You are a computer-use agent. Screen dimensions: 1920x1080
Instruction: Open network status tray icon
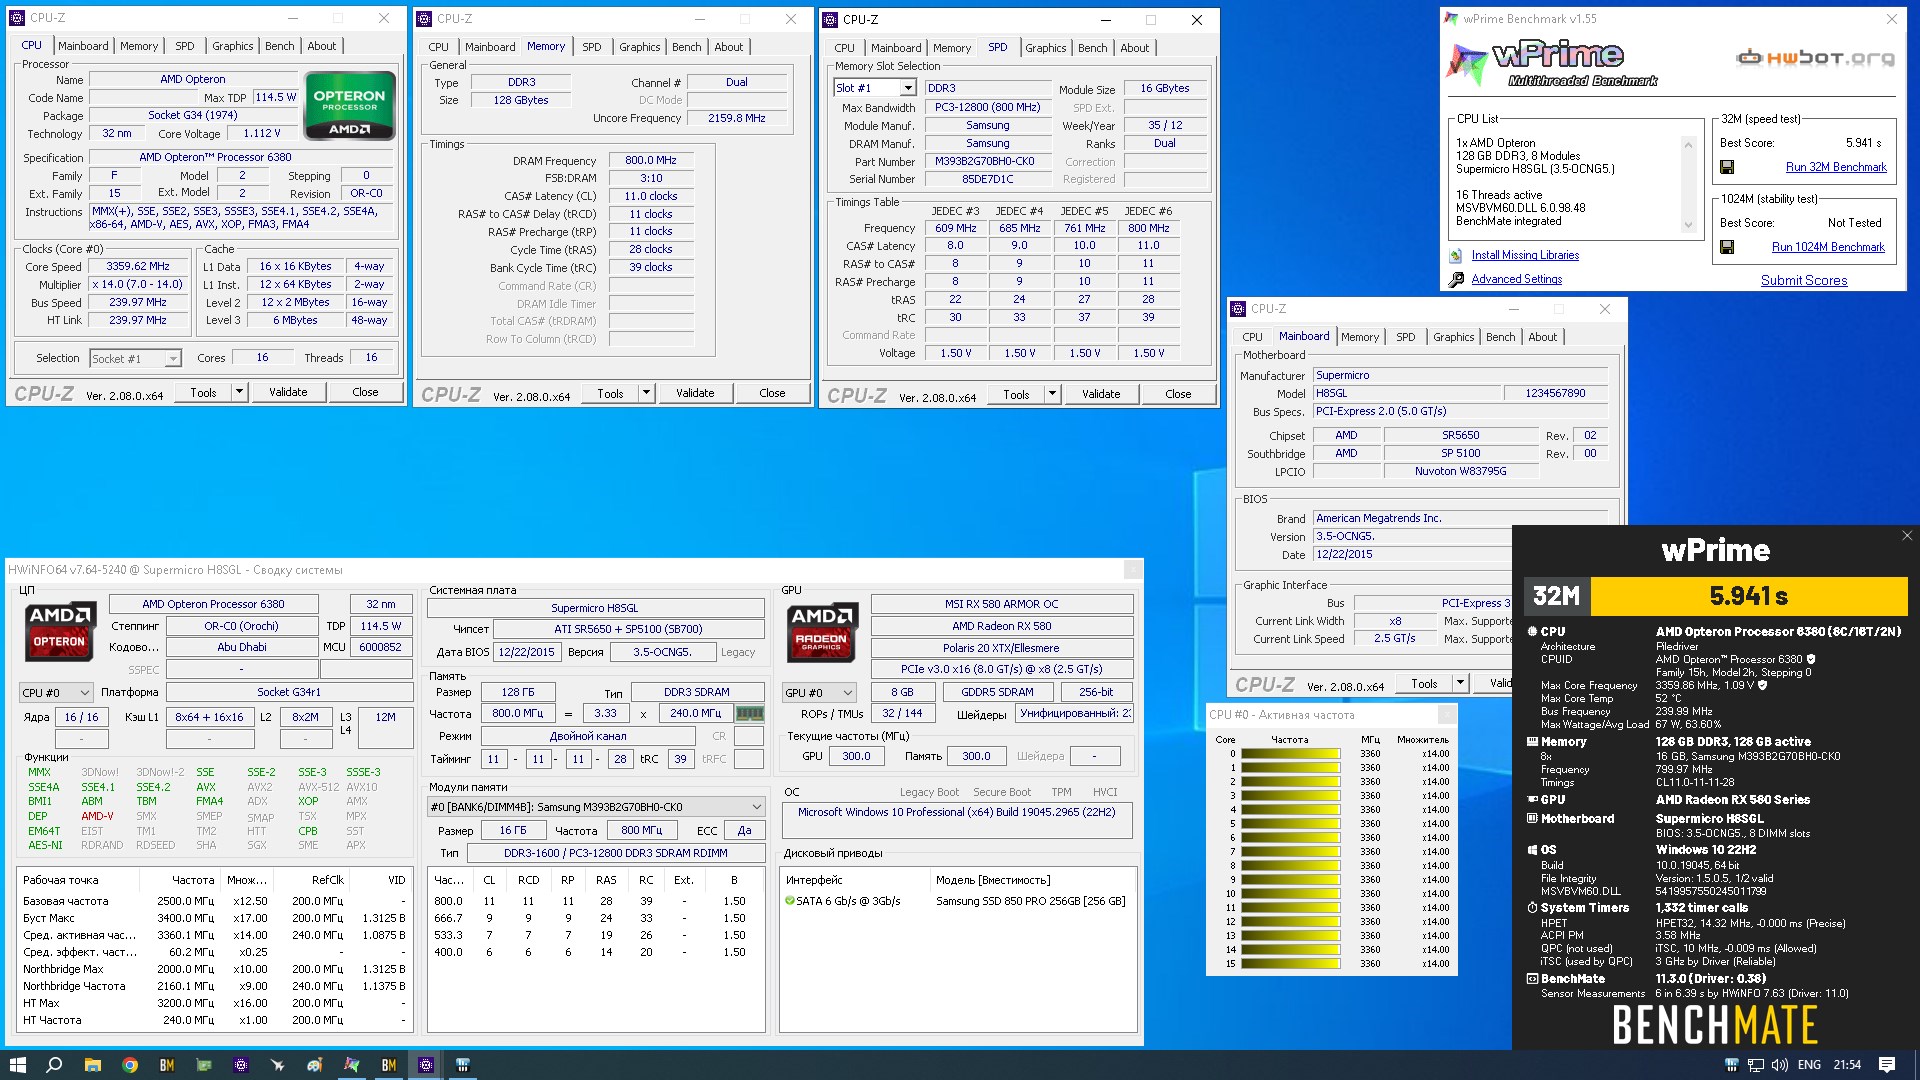click(x=1757, y=1065)
